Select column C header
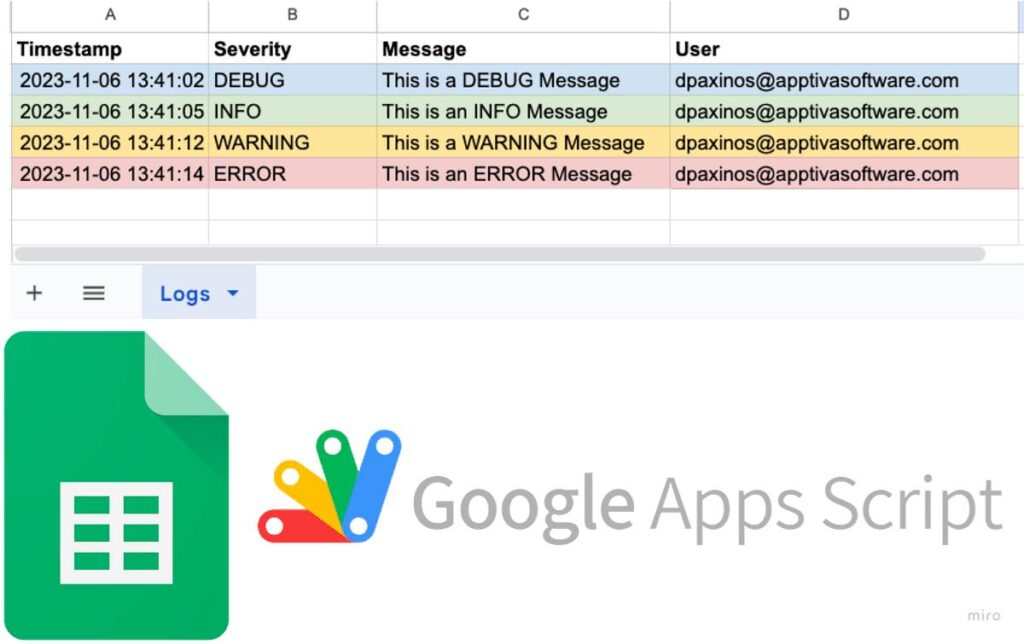Image resolution: width=1024 pixels, height=644 pixels. (x=523, y=15)
